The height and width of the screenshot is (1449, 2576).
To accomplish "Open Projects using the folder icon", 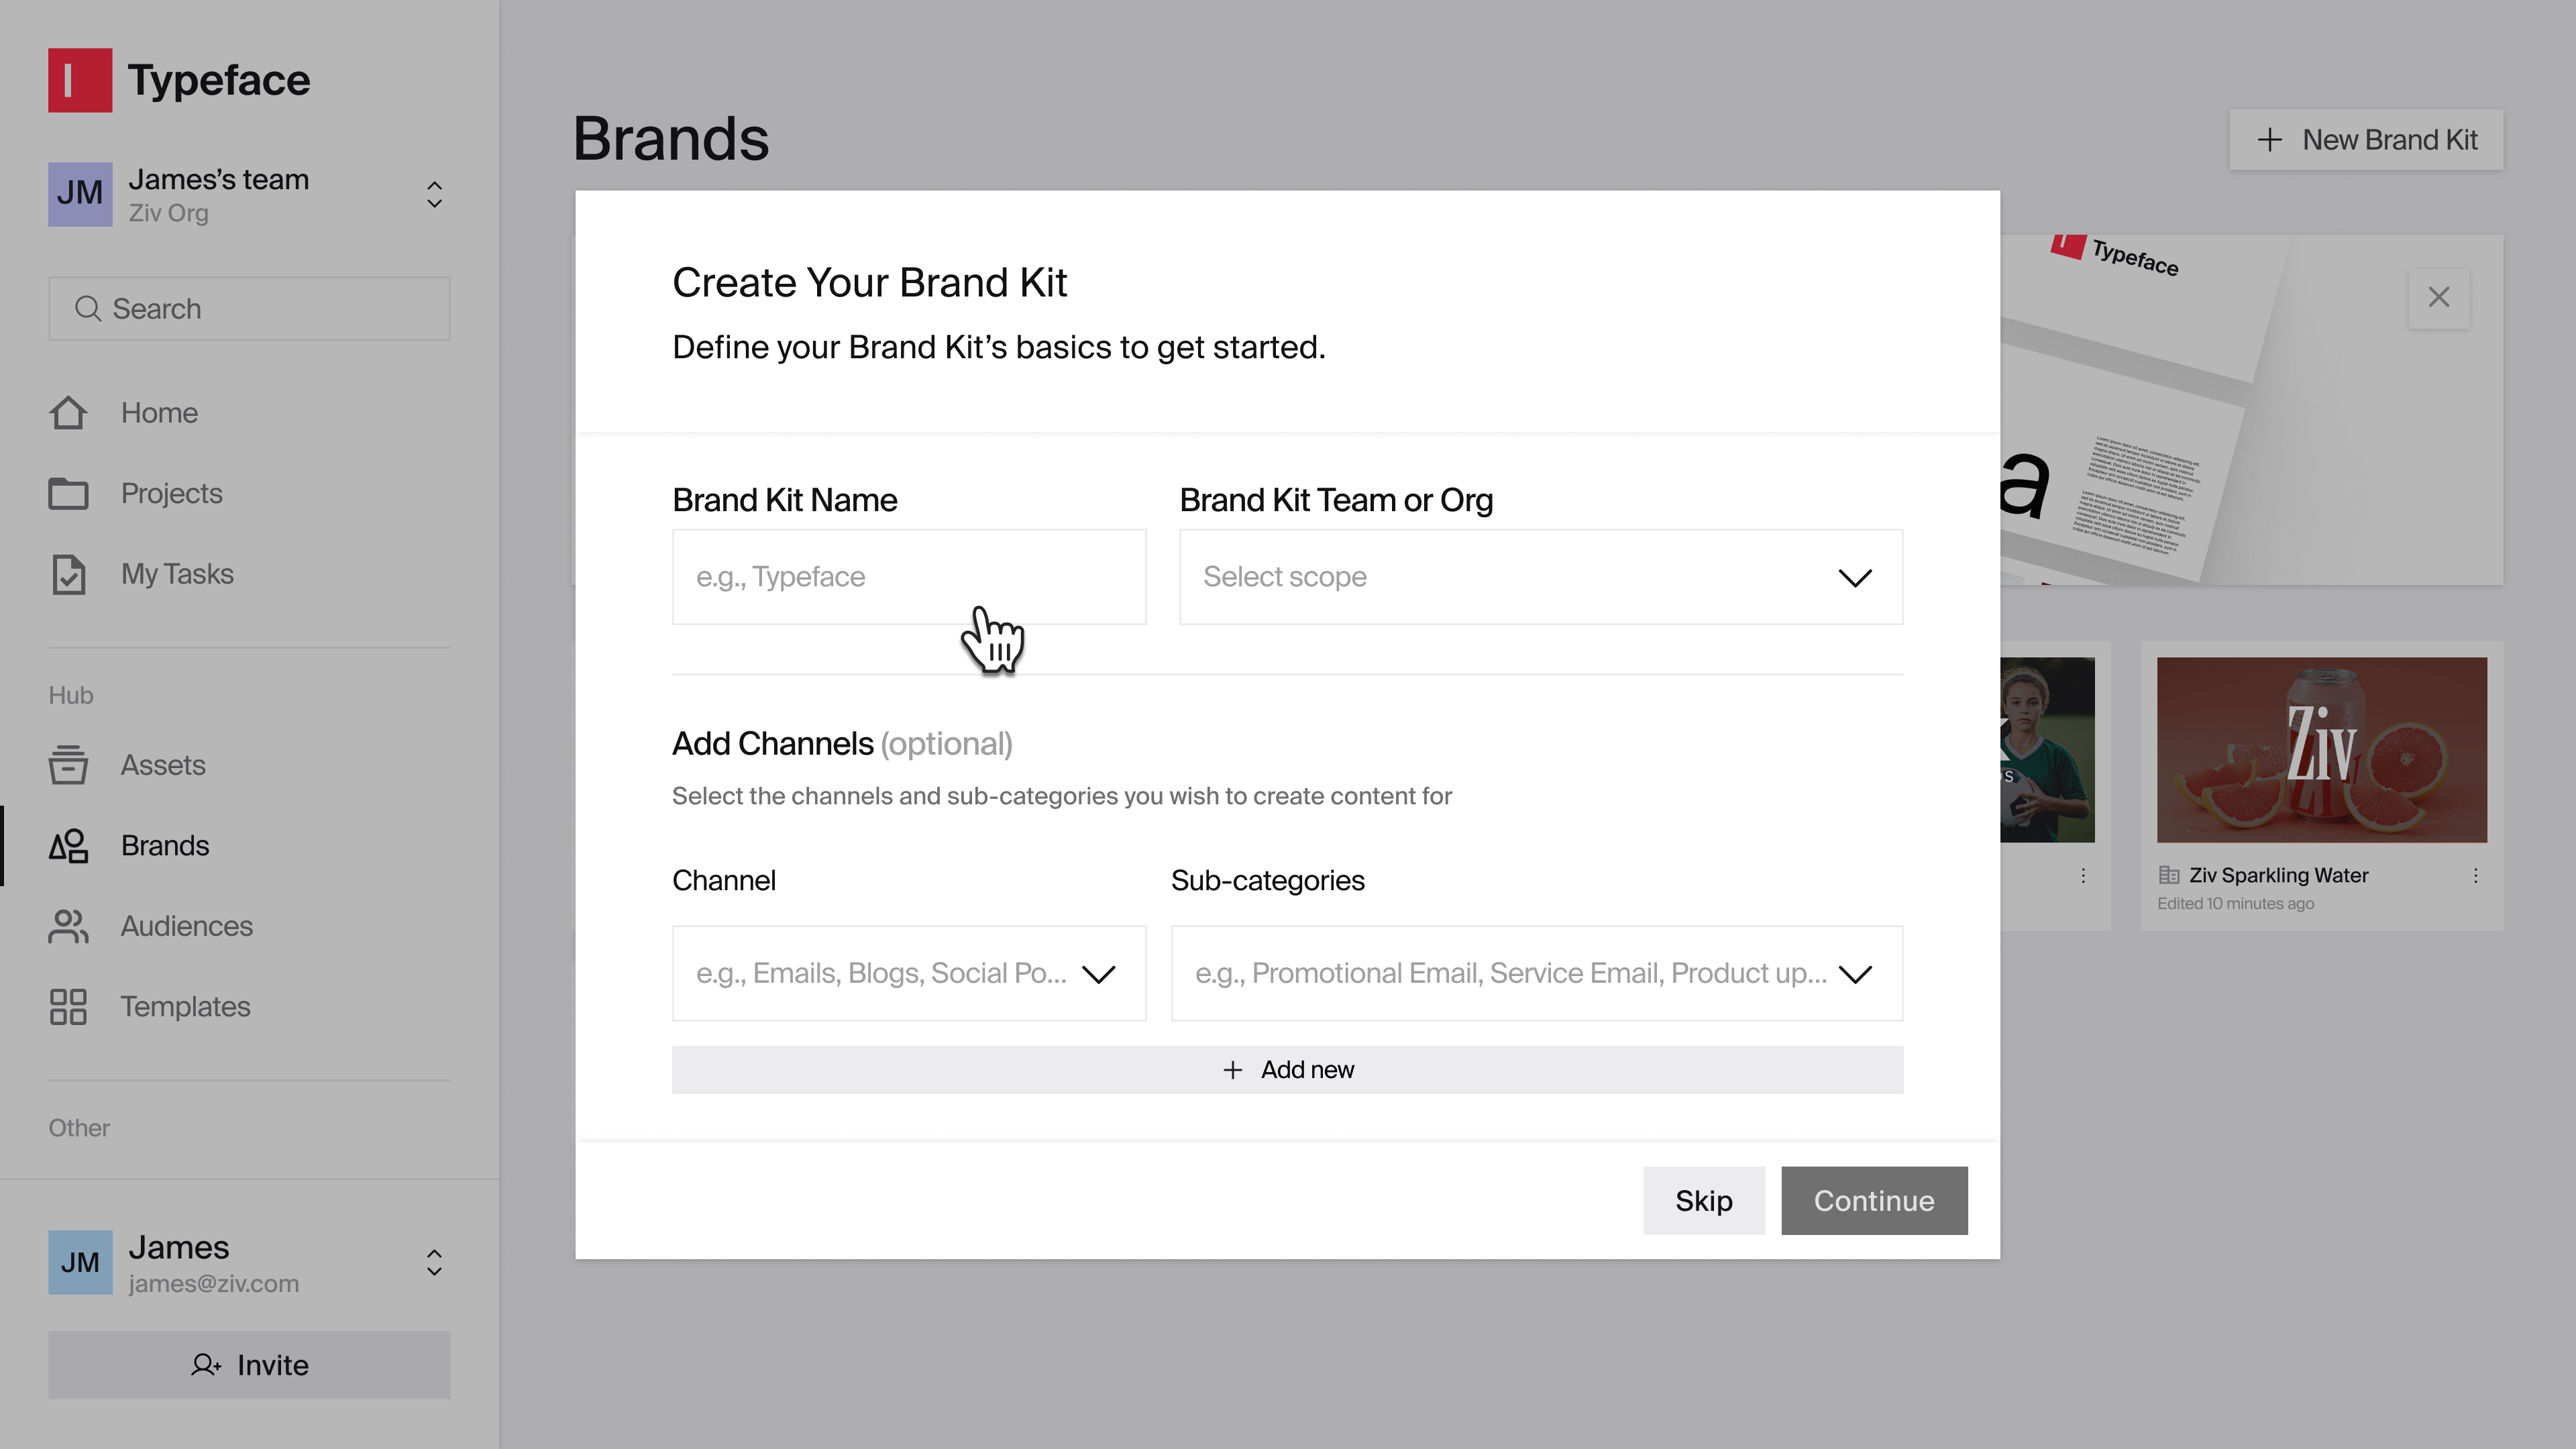I will pyautogui.click(x=68, y=492).
